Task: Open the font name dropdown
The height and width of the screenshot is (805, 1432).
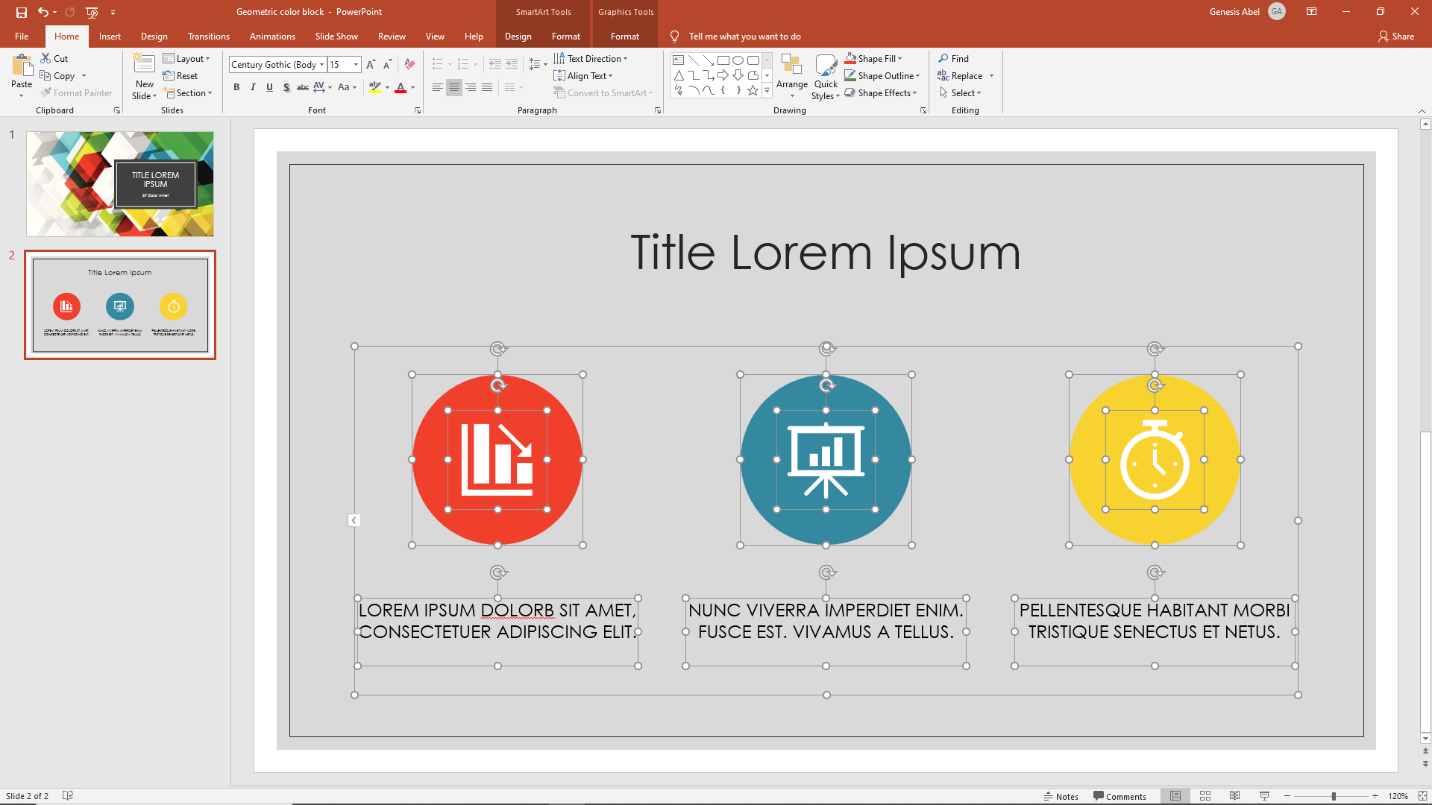Action: click(323, 64)
